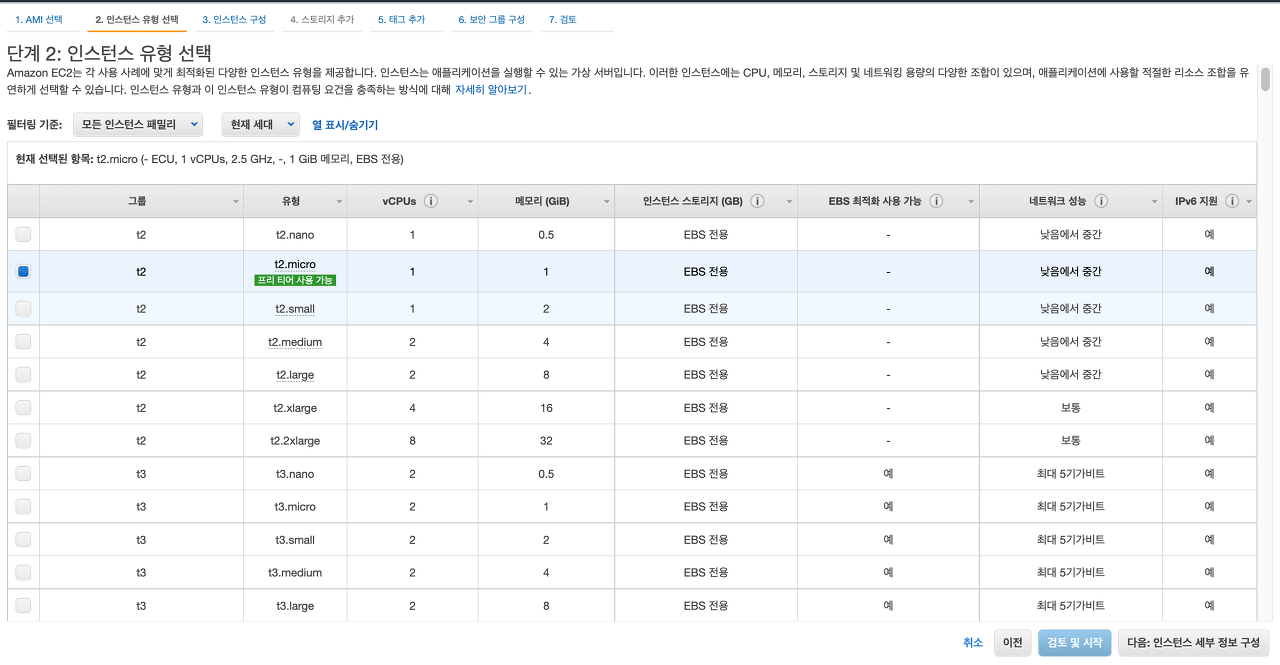
Task: Click memory value 16 in t2.xlarge row
Action: 546,408
